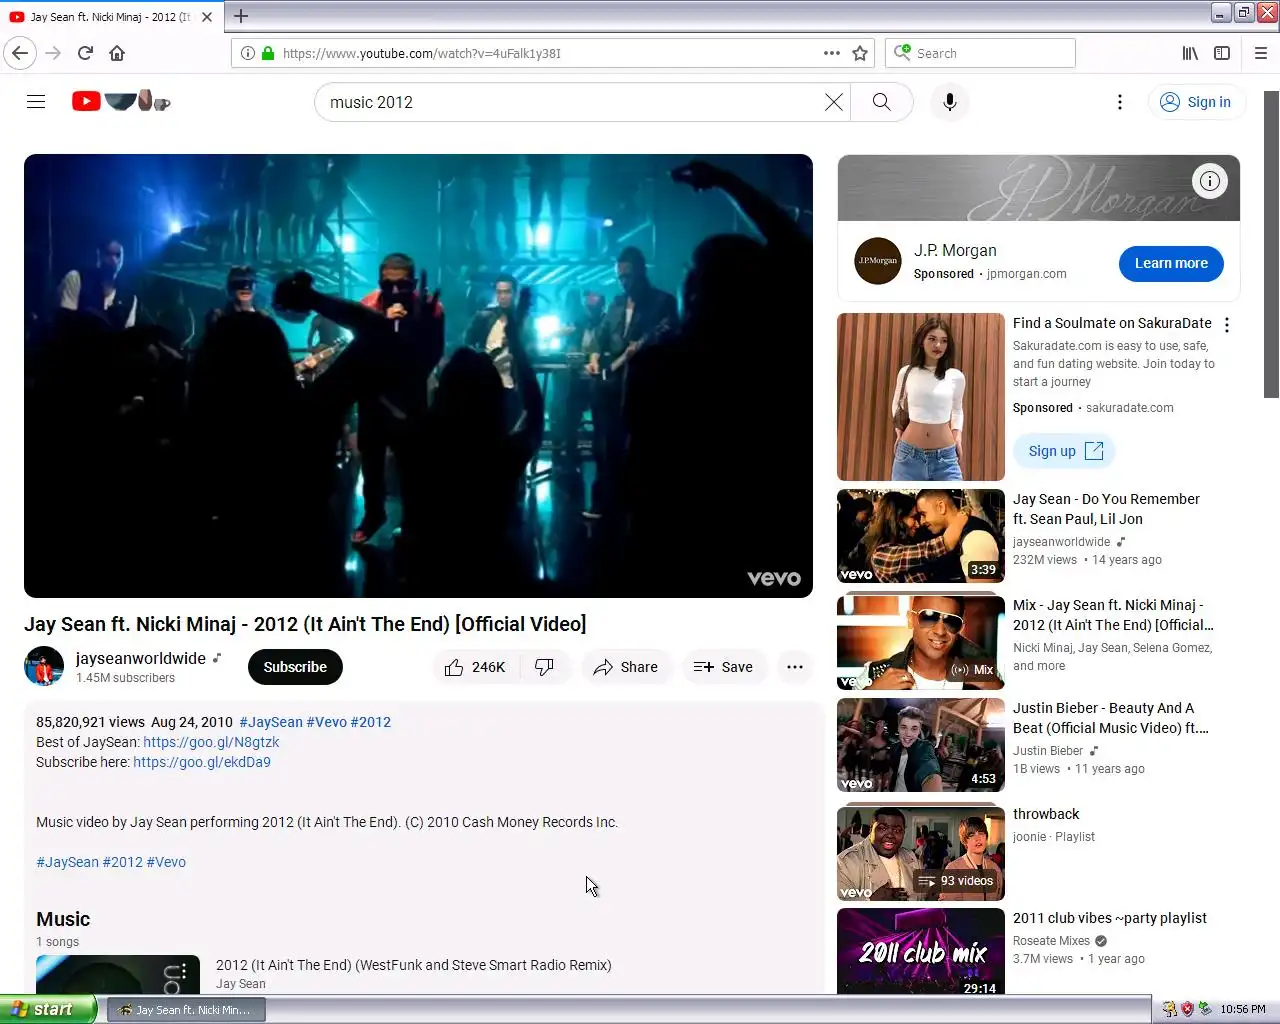Click the video player
Screen dimensions: 1280x1024
[418, 376]
